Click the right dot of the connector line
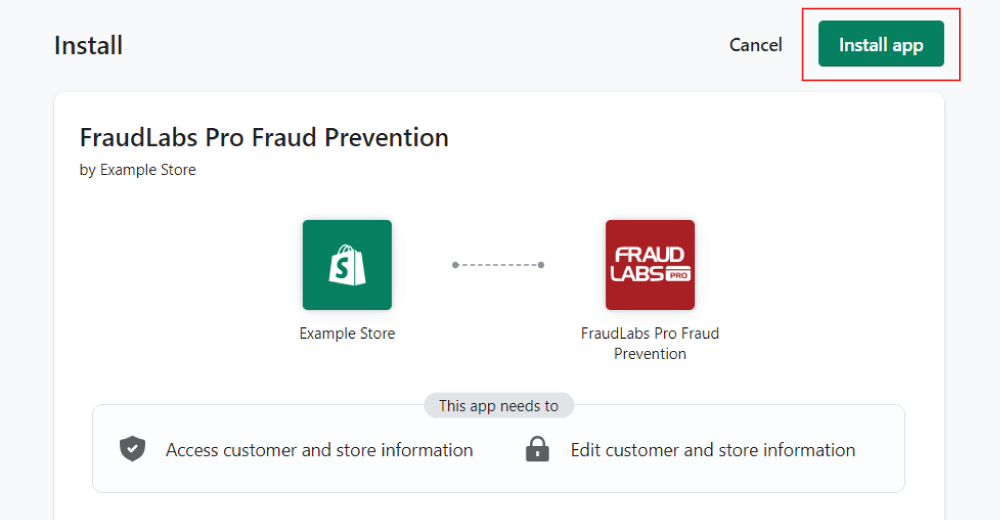This screenshot has height=520, width=1000. point(541,265)
